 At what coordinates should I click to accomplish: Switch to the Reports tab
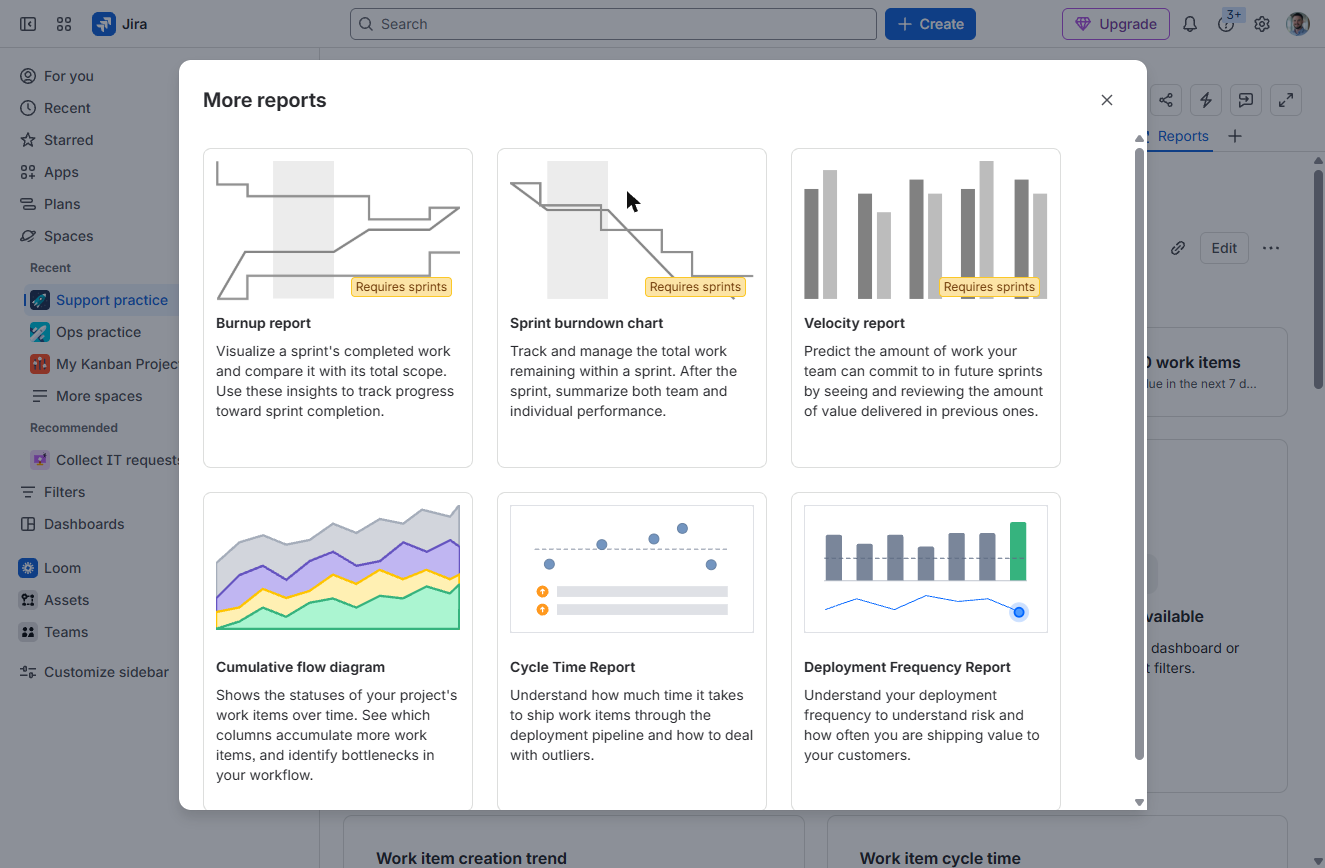click(1183, 136)
